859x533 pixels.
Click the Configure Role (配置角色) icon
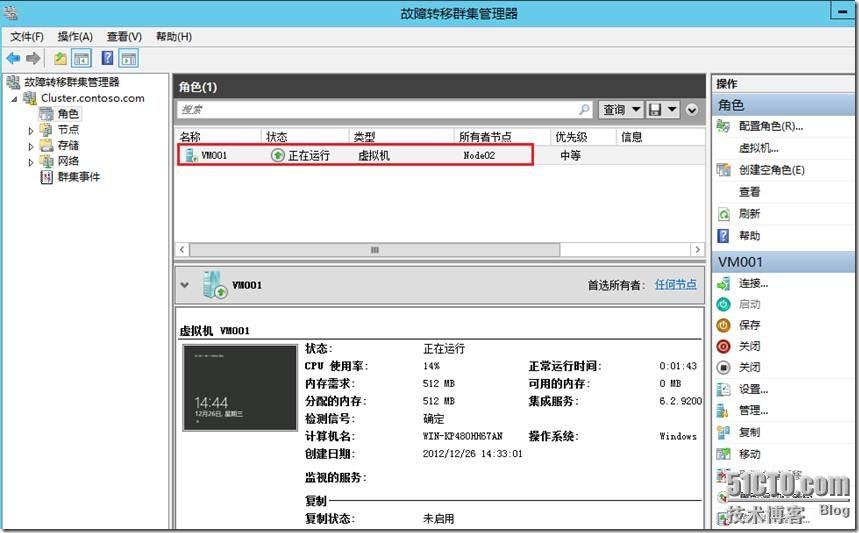click(723, 127)
